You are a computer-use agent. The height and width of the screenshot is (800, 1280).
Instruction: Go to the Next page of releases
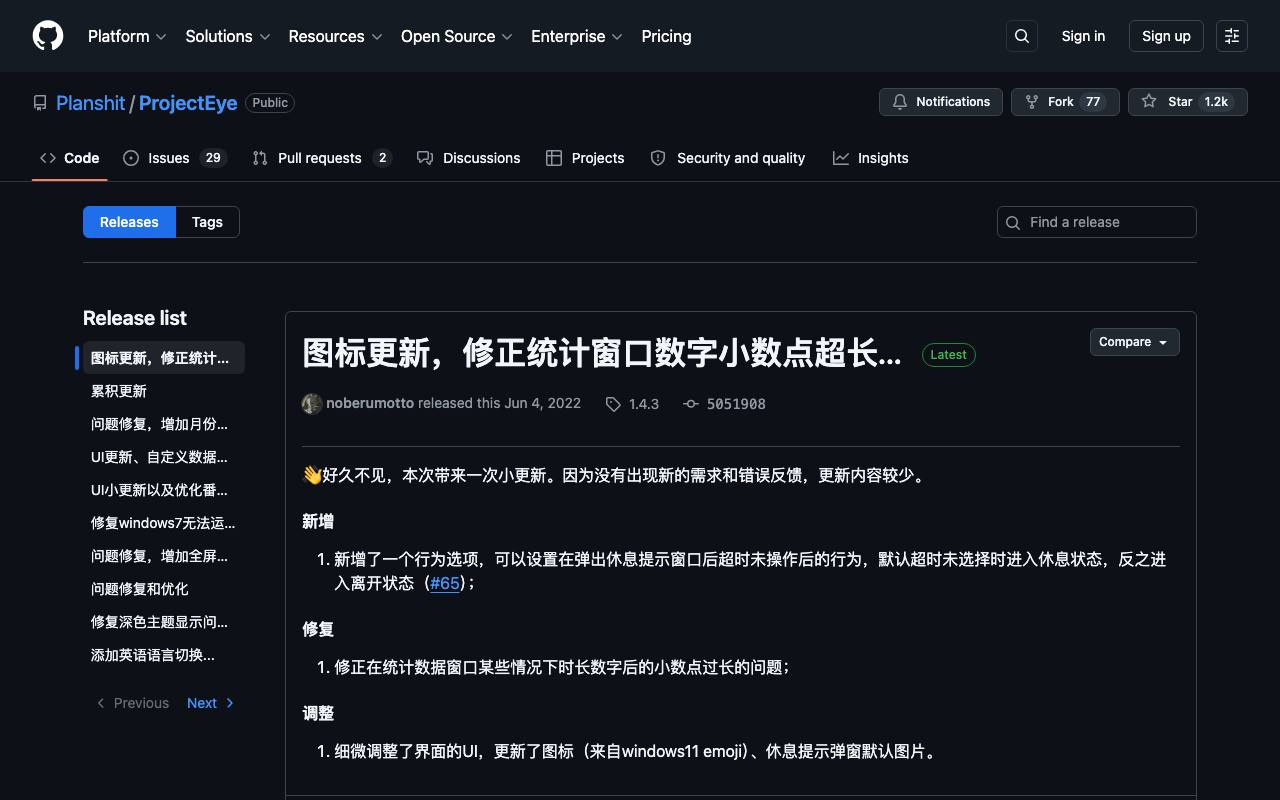tap(211, 703)
